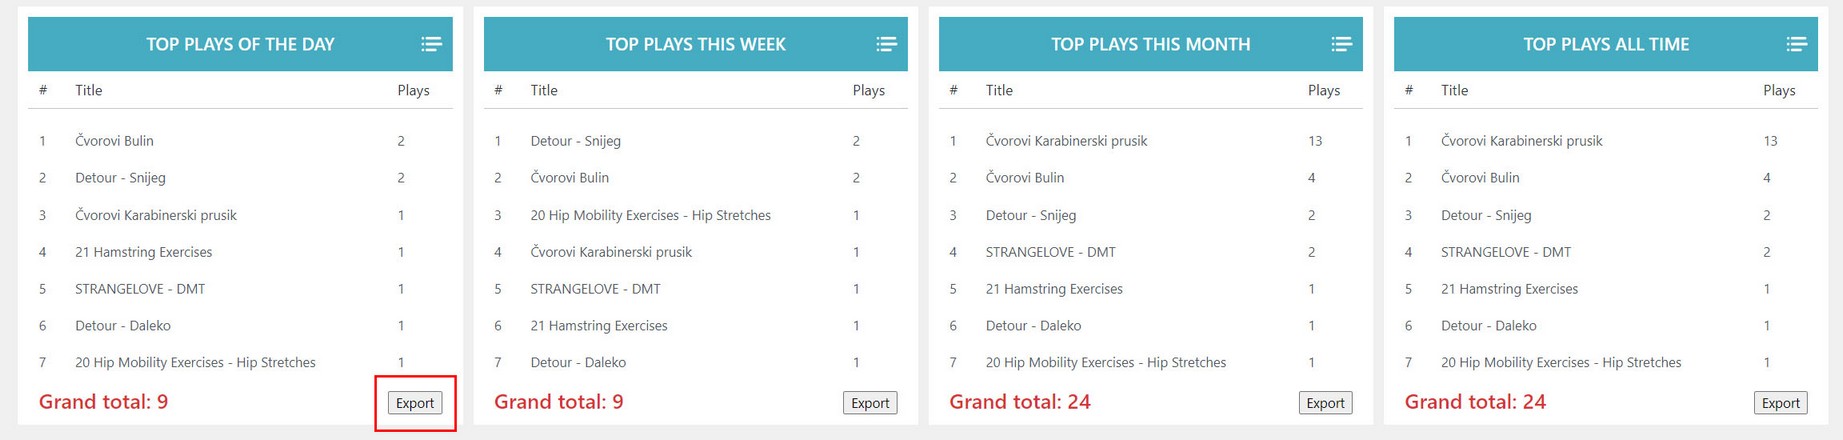Click the Plays column header in the monthly table
This screenshot has width=1843, height=440.
[1323, 90]
